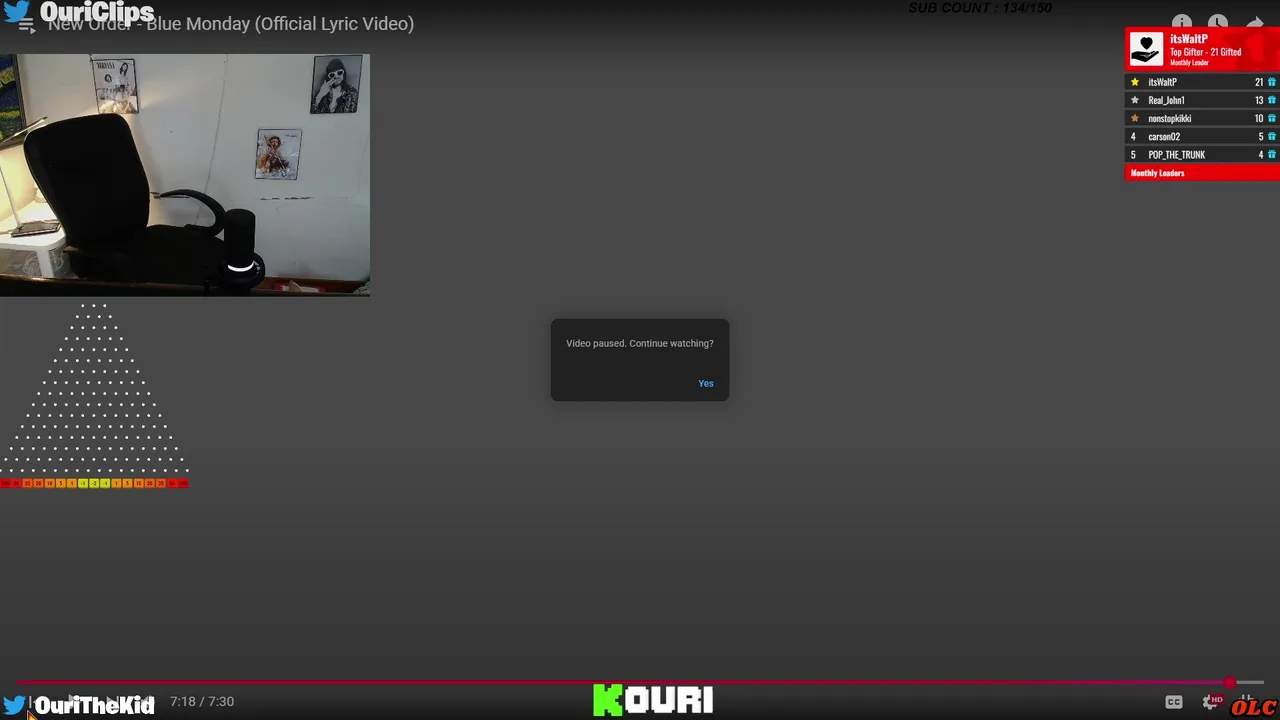The height and width of the screenshot is (720, 1280).
Task: Click the 7:18 / 7:30 time display
Action: pos(202,701)
